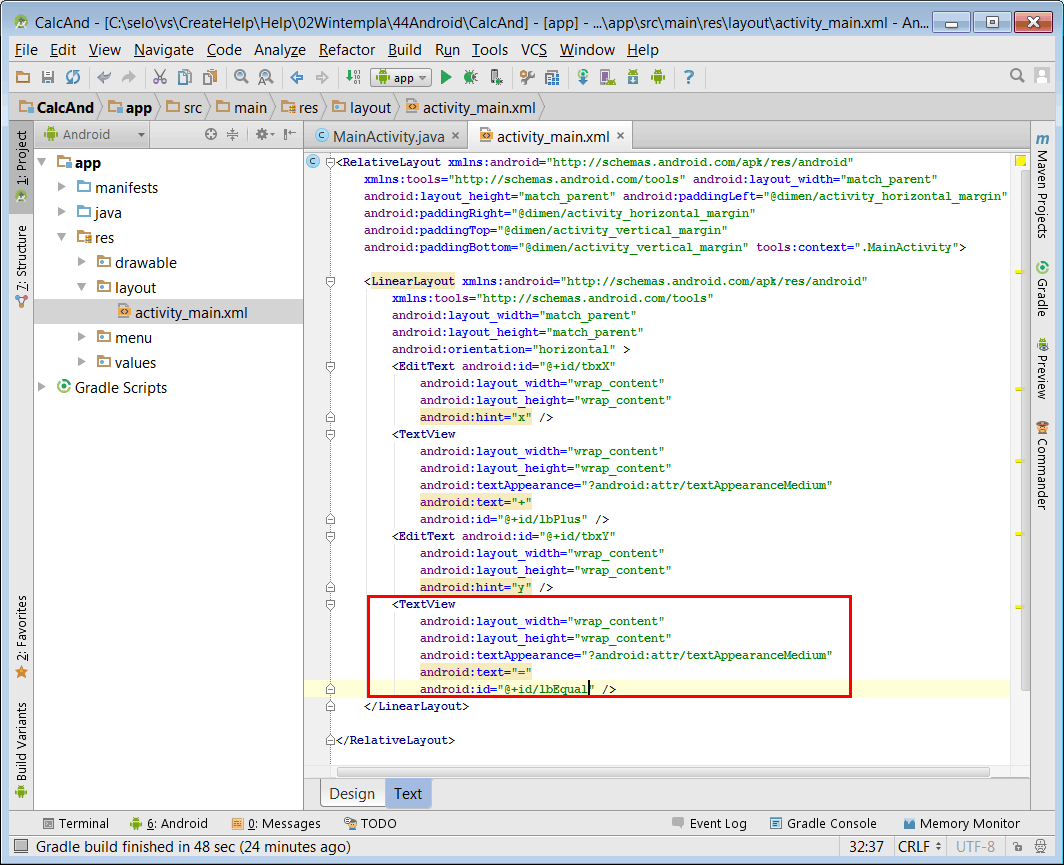
Task: Open project panel gear settings menu
Action: click(x=264, y=134)
